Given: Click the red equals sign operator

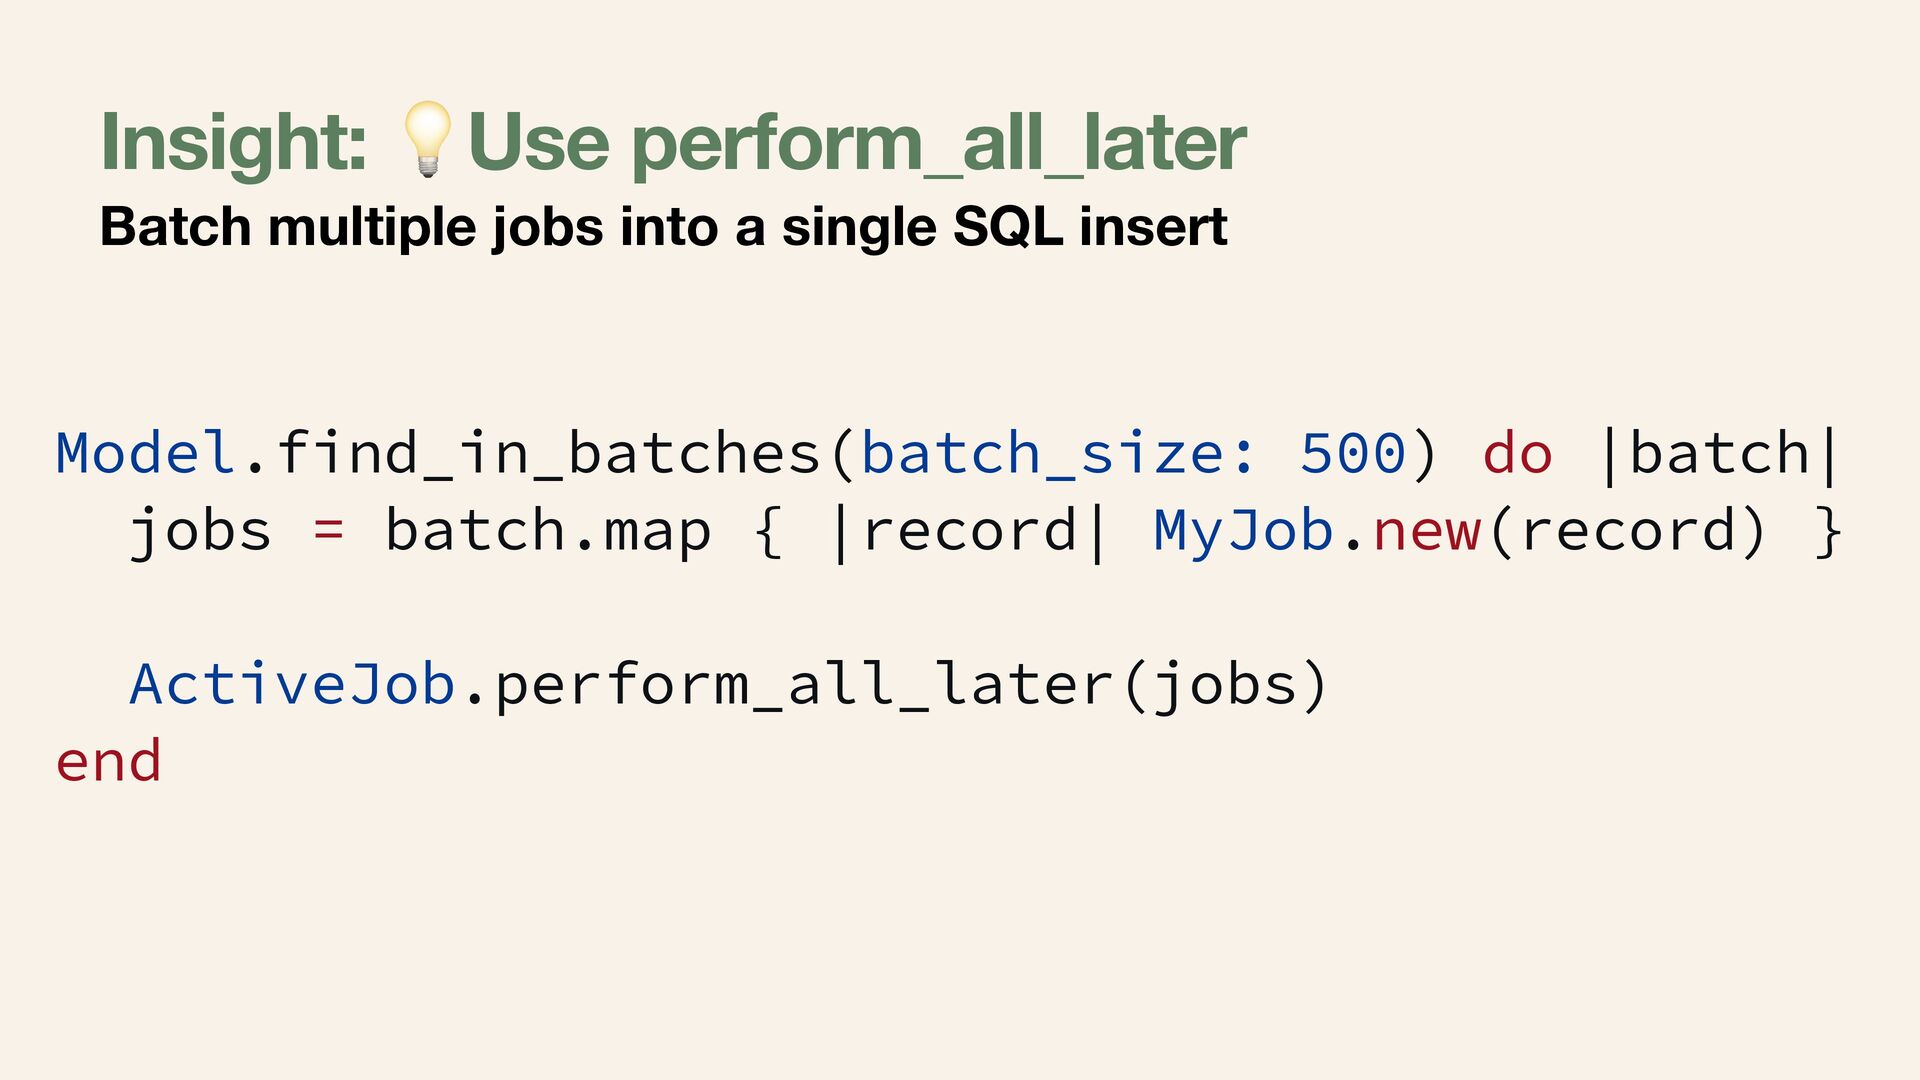Looking at the screenshot, I should click(329, 530).
